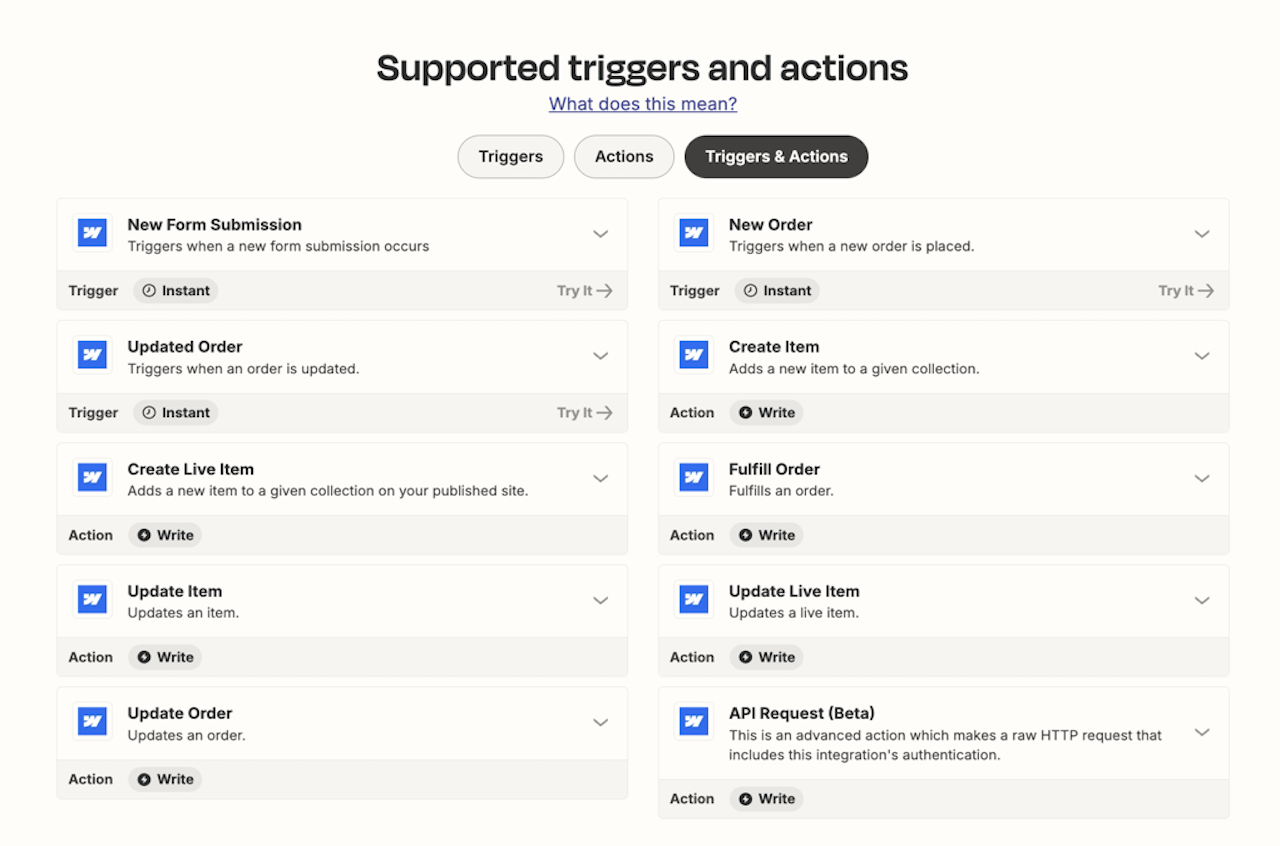Switch to the Actions tab
1280x846 pixels.
pyautogui.click(x=623, y=156)
